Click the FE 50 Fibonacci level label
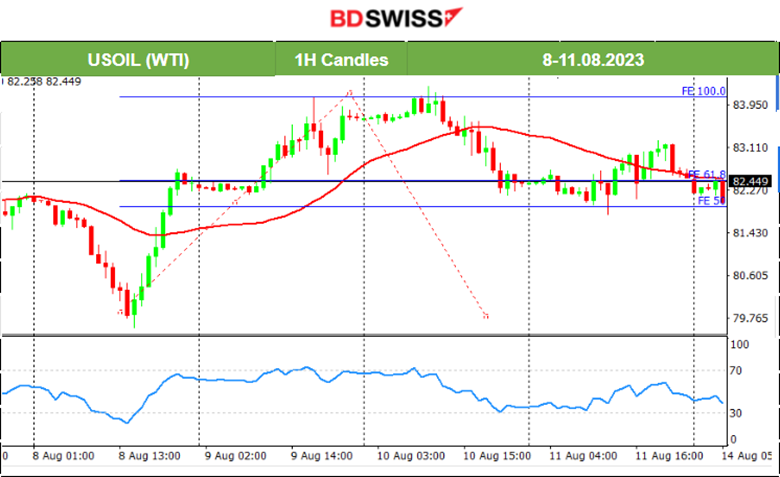This screenshot has width=780, height=477. [711, 200]
